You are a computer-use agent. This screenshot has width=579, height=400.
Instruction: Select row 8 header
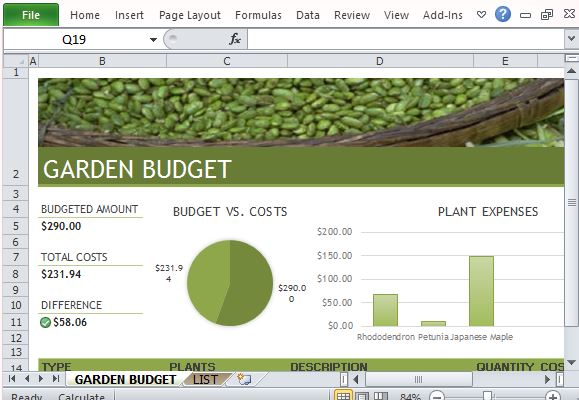click(16, 274)
